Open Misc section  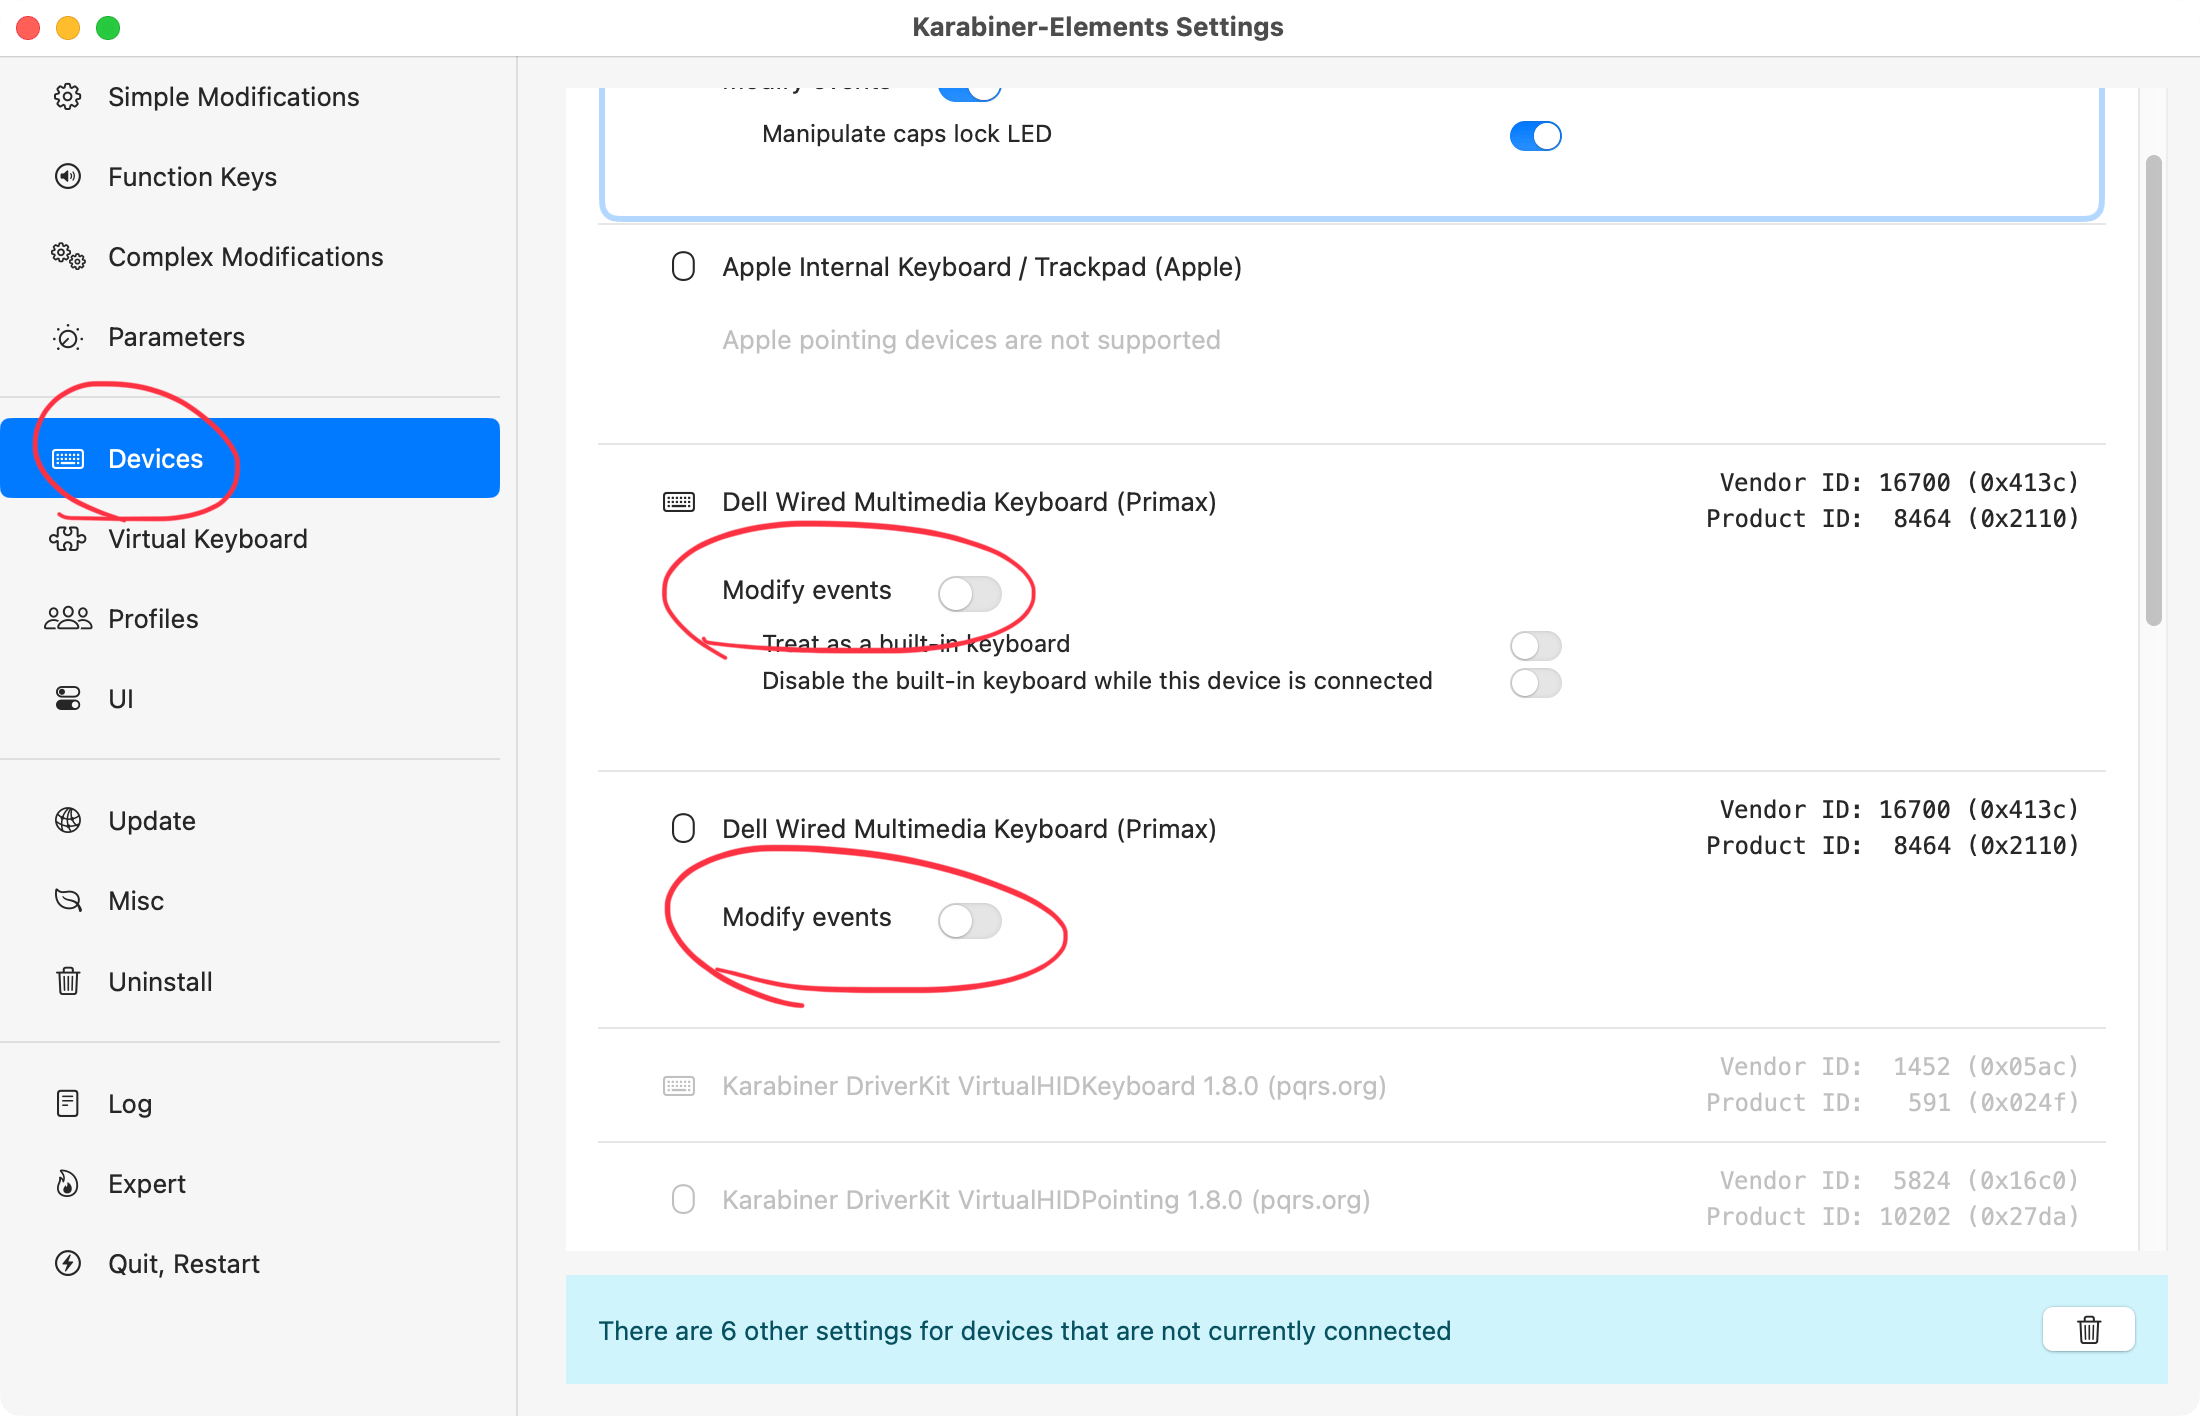[250, 901]
